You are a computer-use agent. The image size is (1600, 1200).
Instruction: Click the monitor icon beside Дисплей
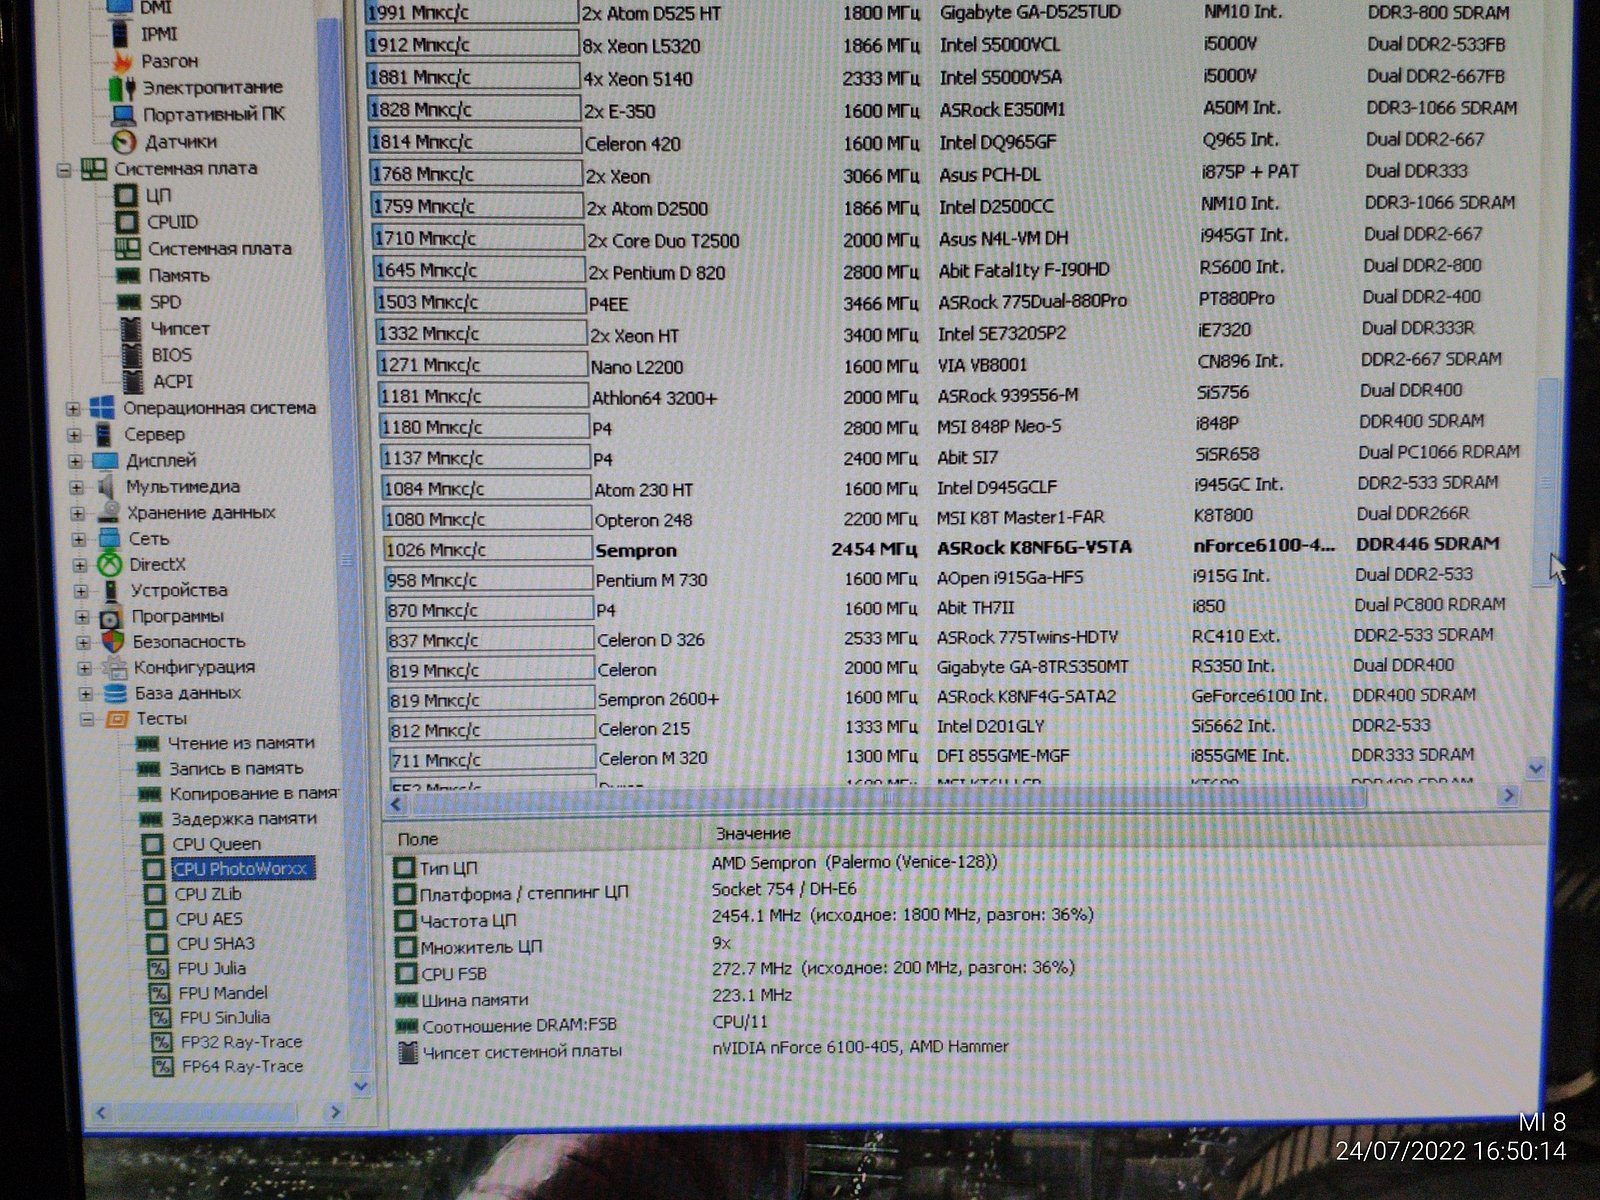coord(105,461)
